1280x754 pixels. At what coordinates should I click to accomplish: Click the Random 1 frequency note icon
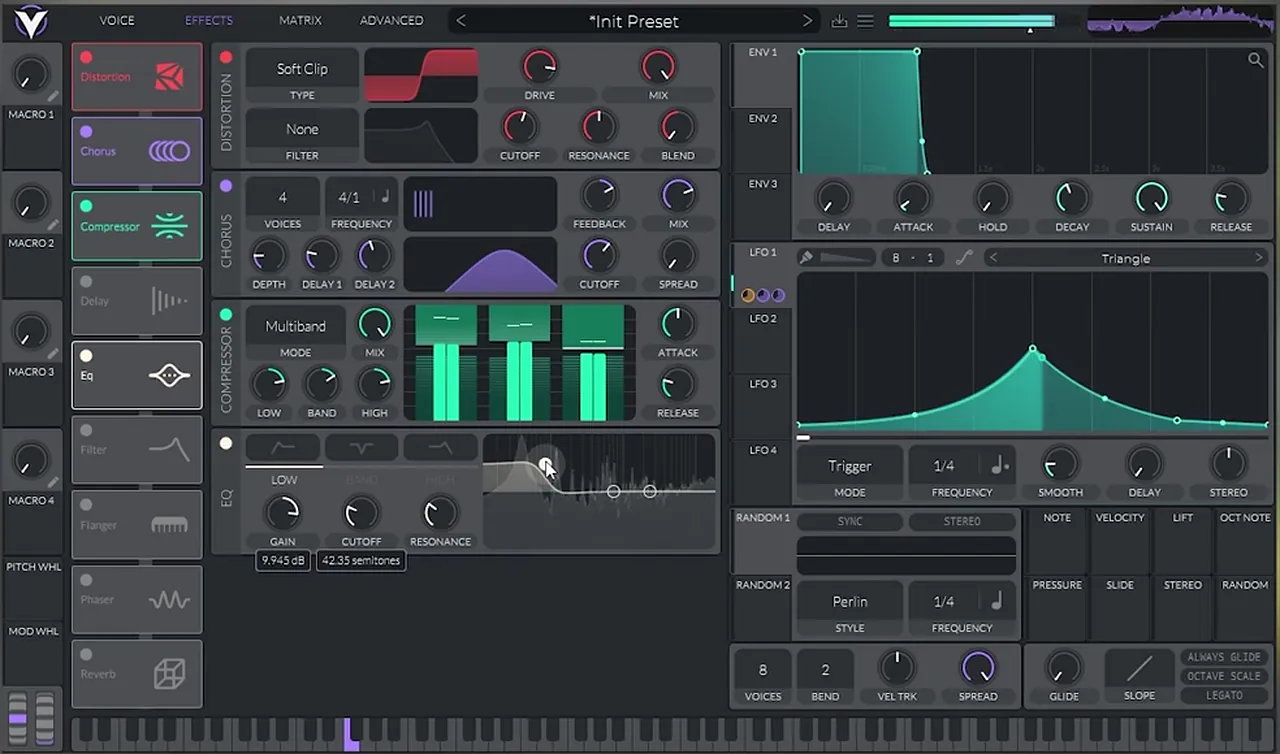(x=997, y=601)
